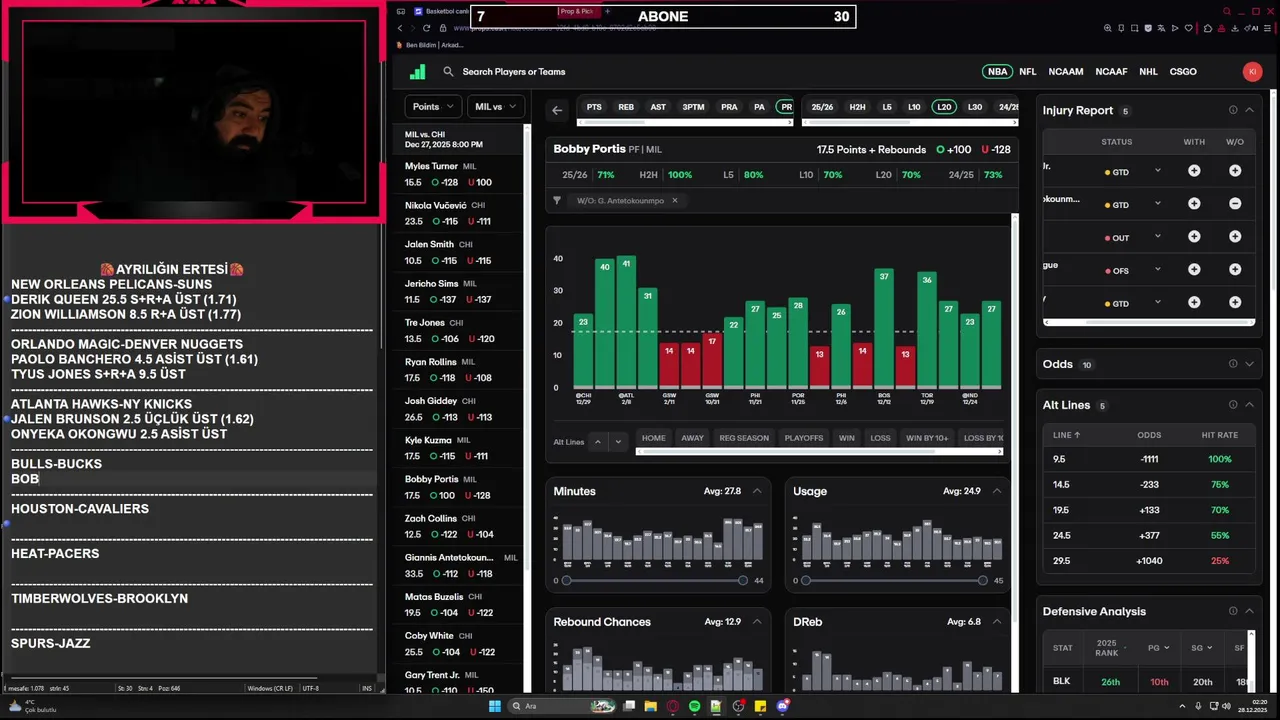Collapse the Minutes chart card
Viewport: 1280px width, 720px height.
[757, 491]
